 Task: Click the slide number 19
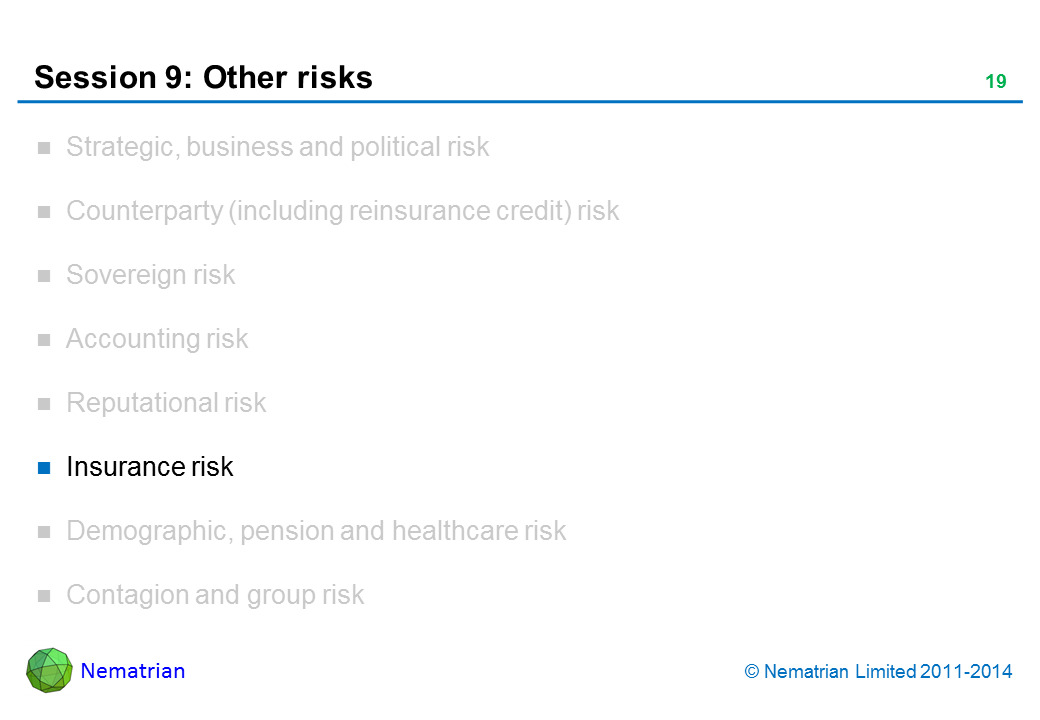[995, 82]
